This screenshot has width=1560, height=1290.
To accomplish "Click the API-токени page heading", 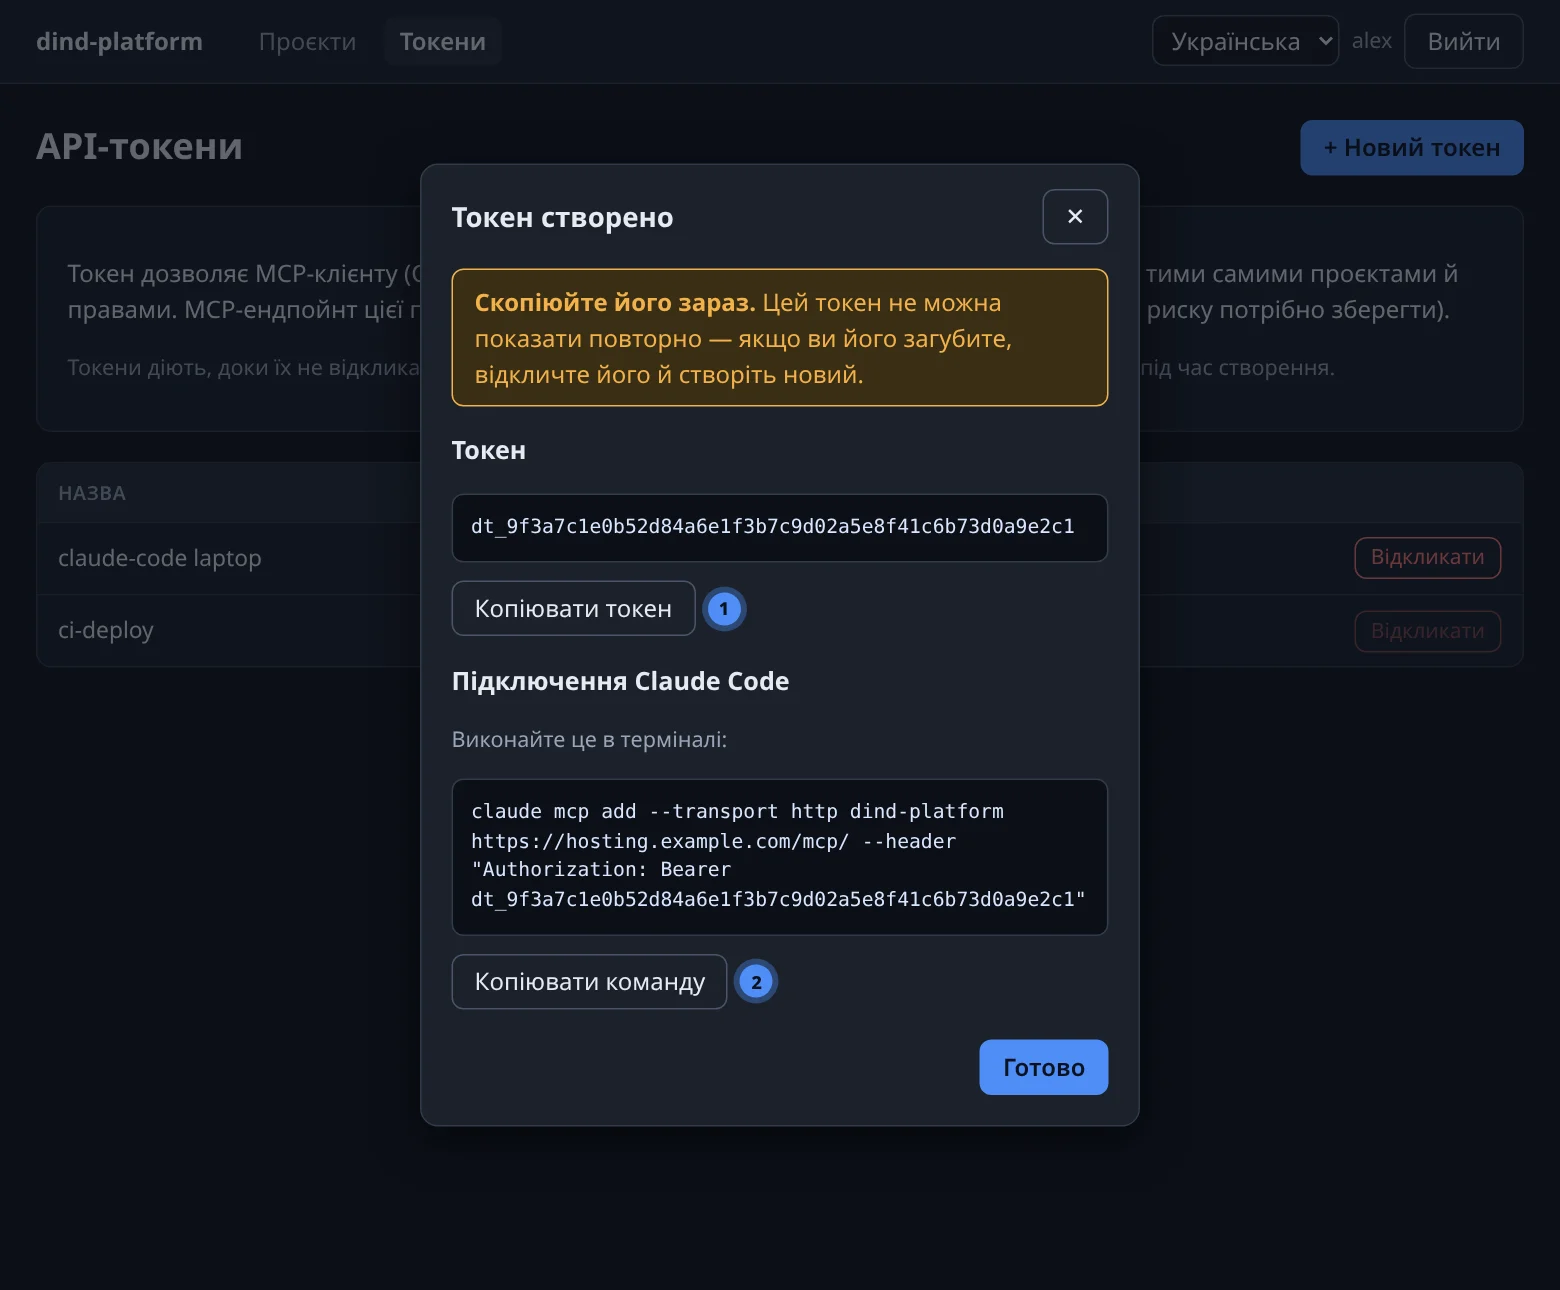I will 139,147.
